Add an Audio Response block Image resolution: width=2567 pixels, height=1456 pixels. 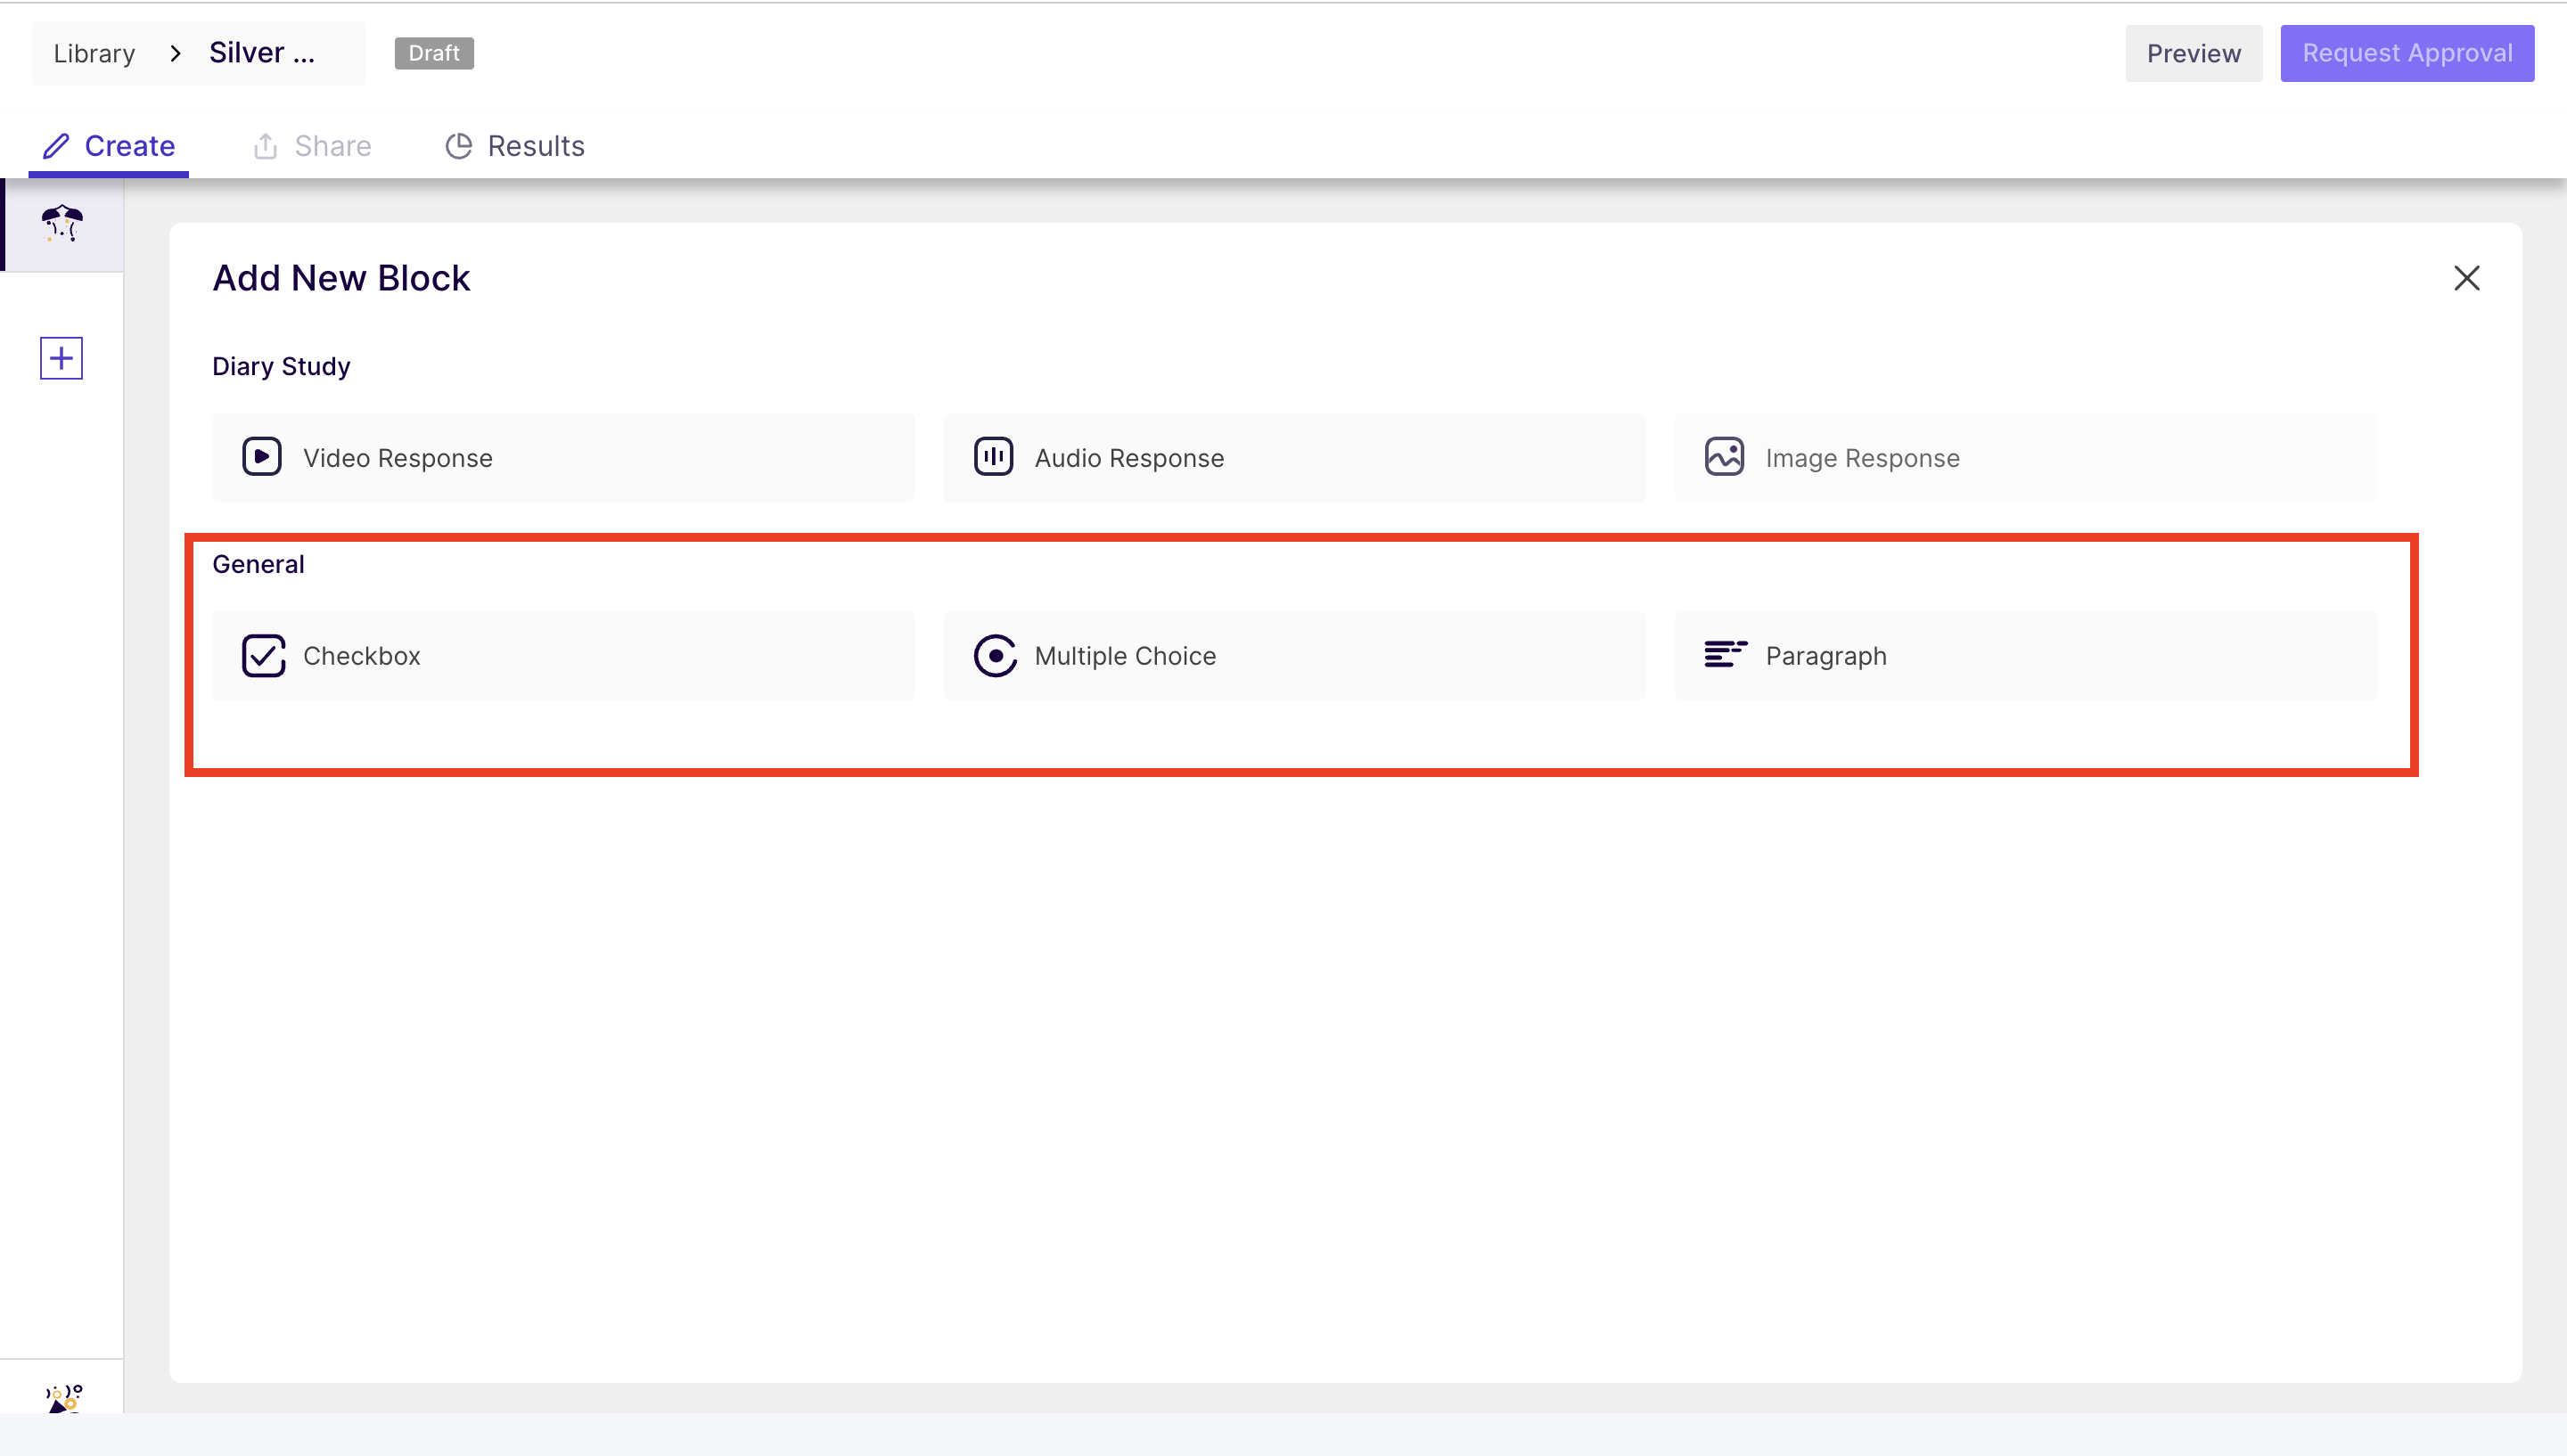click(1294, 457)
